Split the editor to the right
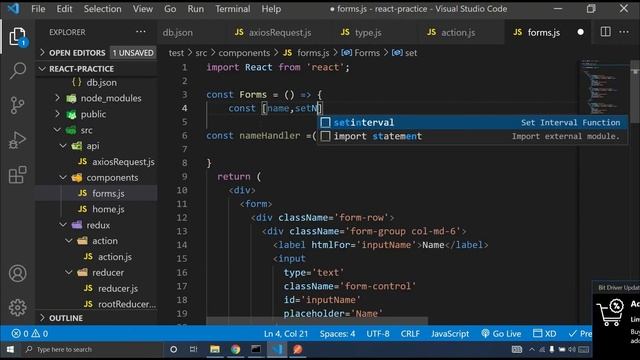This screenshot has width=640, height=360. [x=605, y=32]
